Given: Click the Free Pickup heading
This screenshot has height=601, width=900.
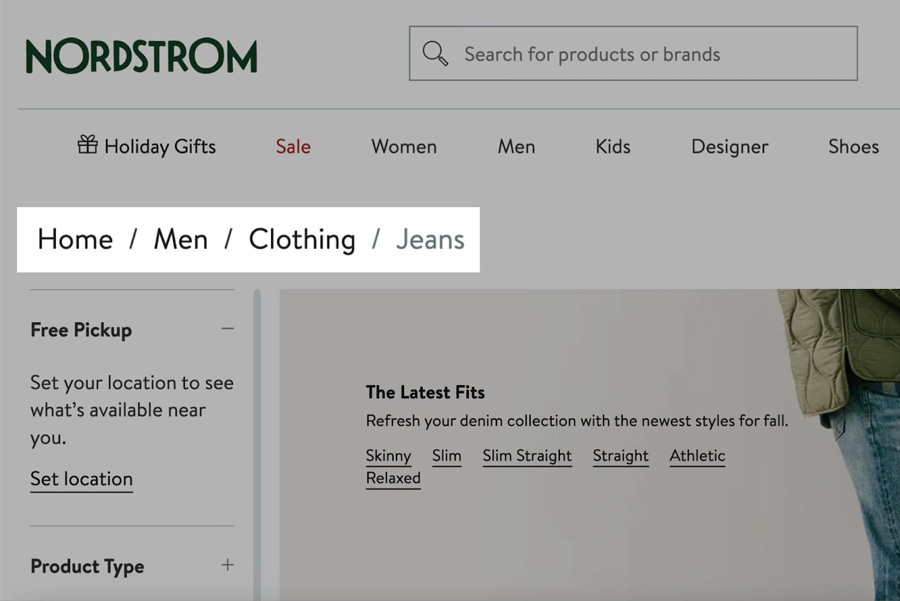Looking at the screenshot, I should click(x=81, y=330).
